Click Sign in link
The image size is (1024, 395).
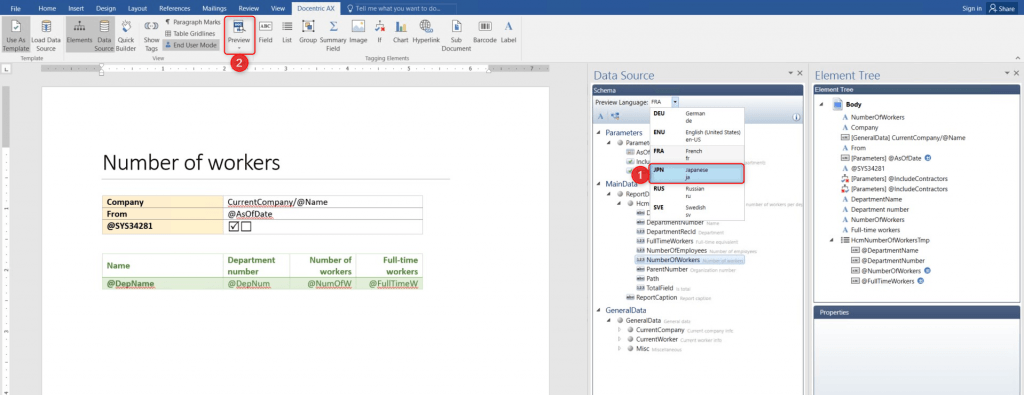tap(972, 8)
